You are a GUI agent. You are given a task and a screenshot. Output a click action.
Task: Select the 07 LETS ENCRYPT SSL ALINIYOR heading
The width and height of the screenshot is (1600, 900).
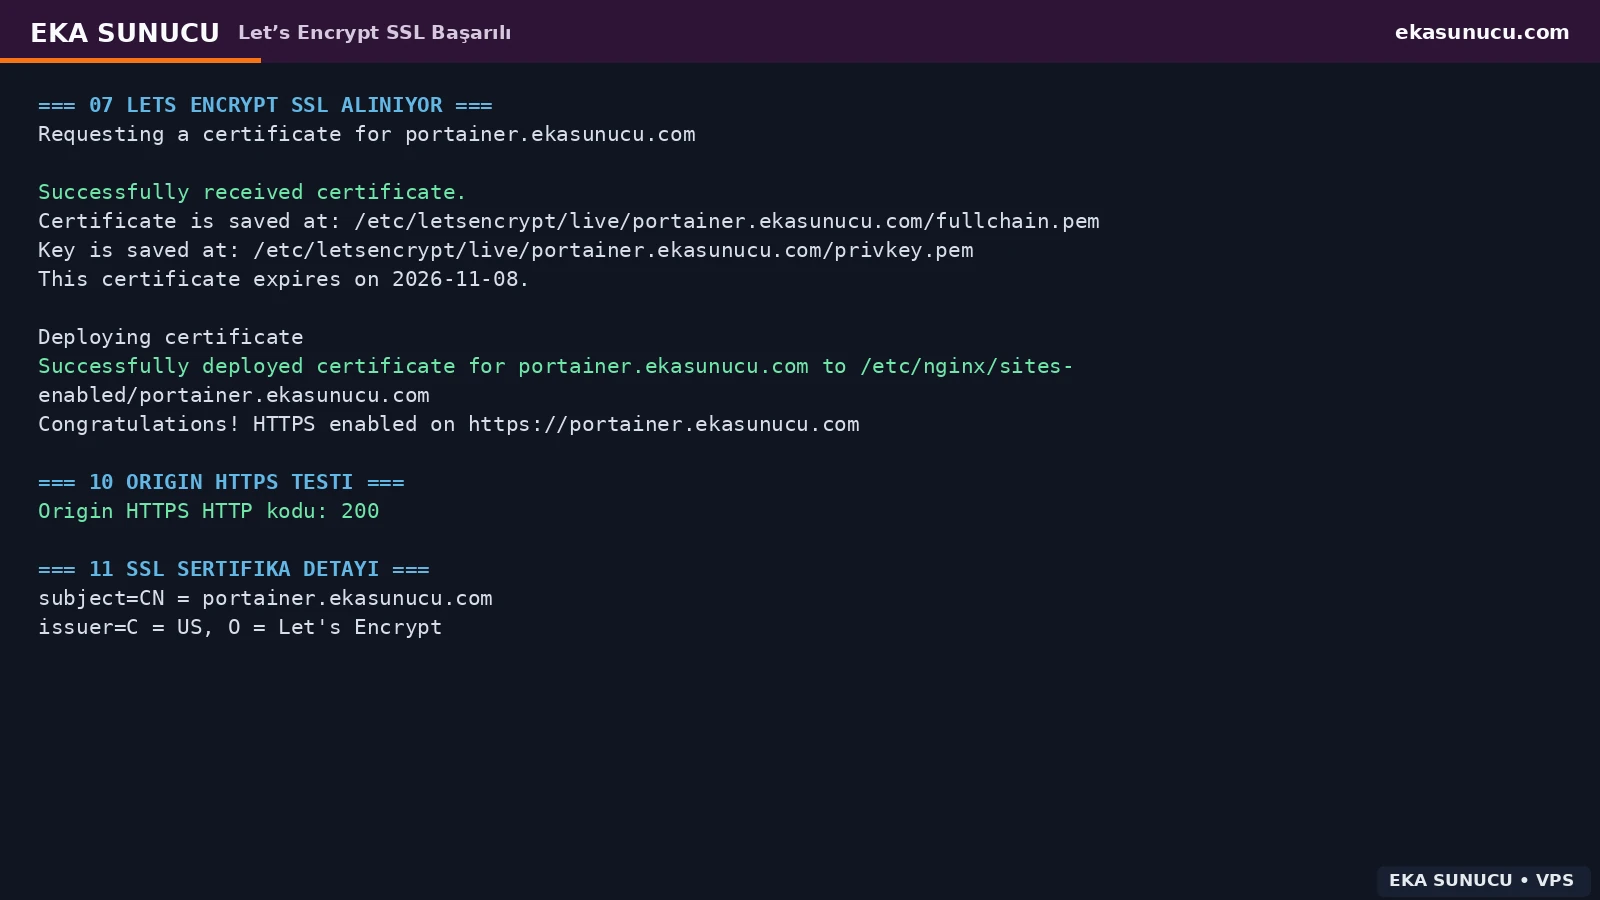point(265,105)
